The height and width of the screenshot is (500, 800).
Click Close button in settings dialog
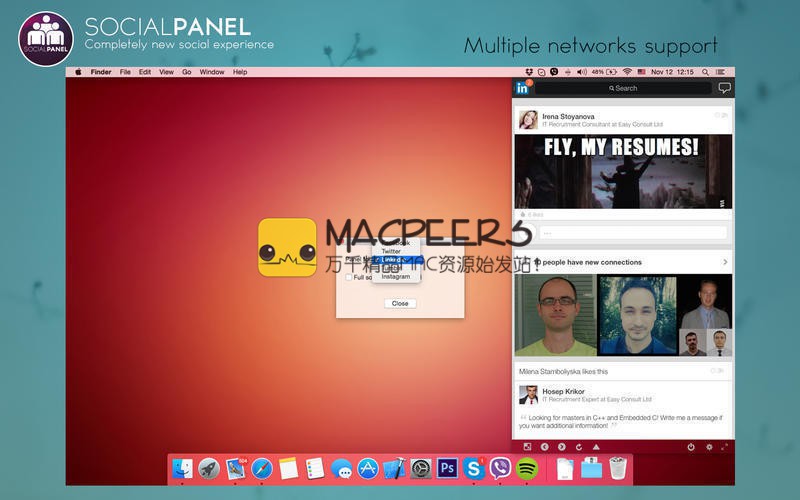tap(400, 303)
